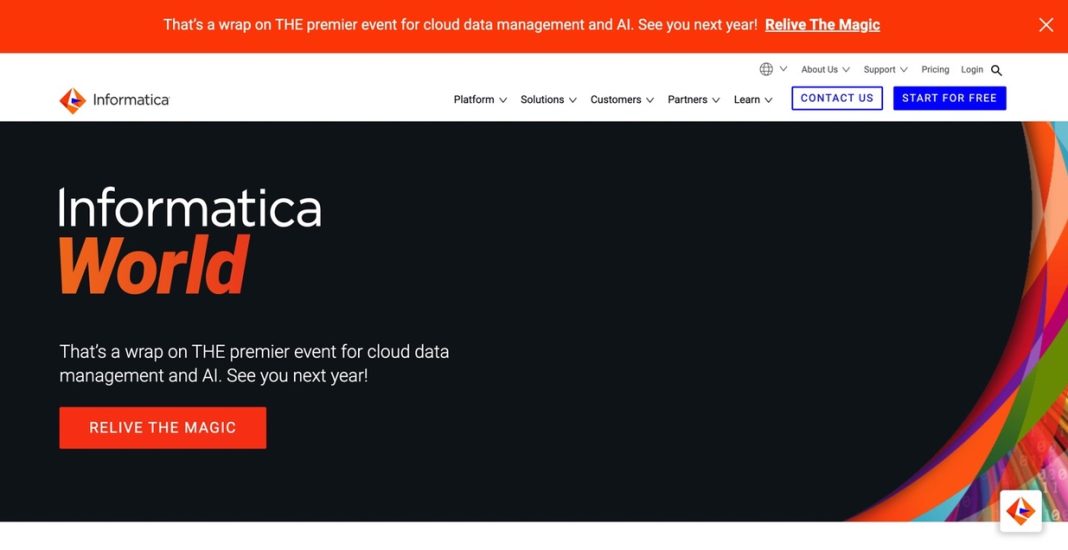Follow the banner's Relive The Magic link
The image size is (1068, 550).
[822, 25]
